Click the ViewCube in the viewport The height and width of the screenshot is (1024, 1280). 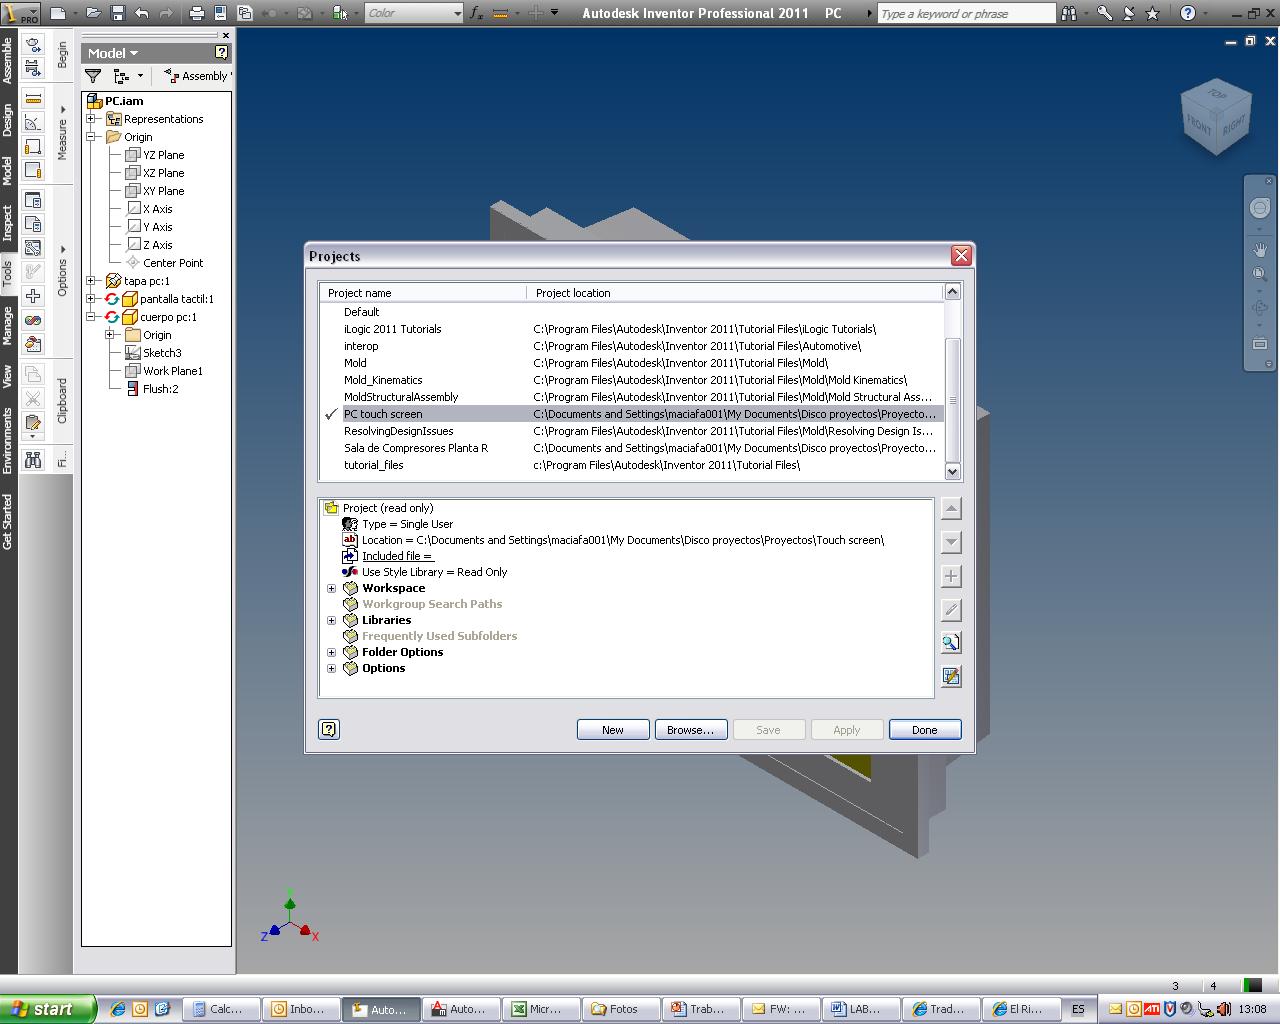tap(1215, 117)
